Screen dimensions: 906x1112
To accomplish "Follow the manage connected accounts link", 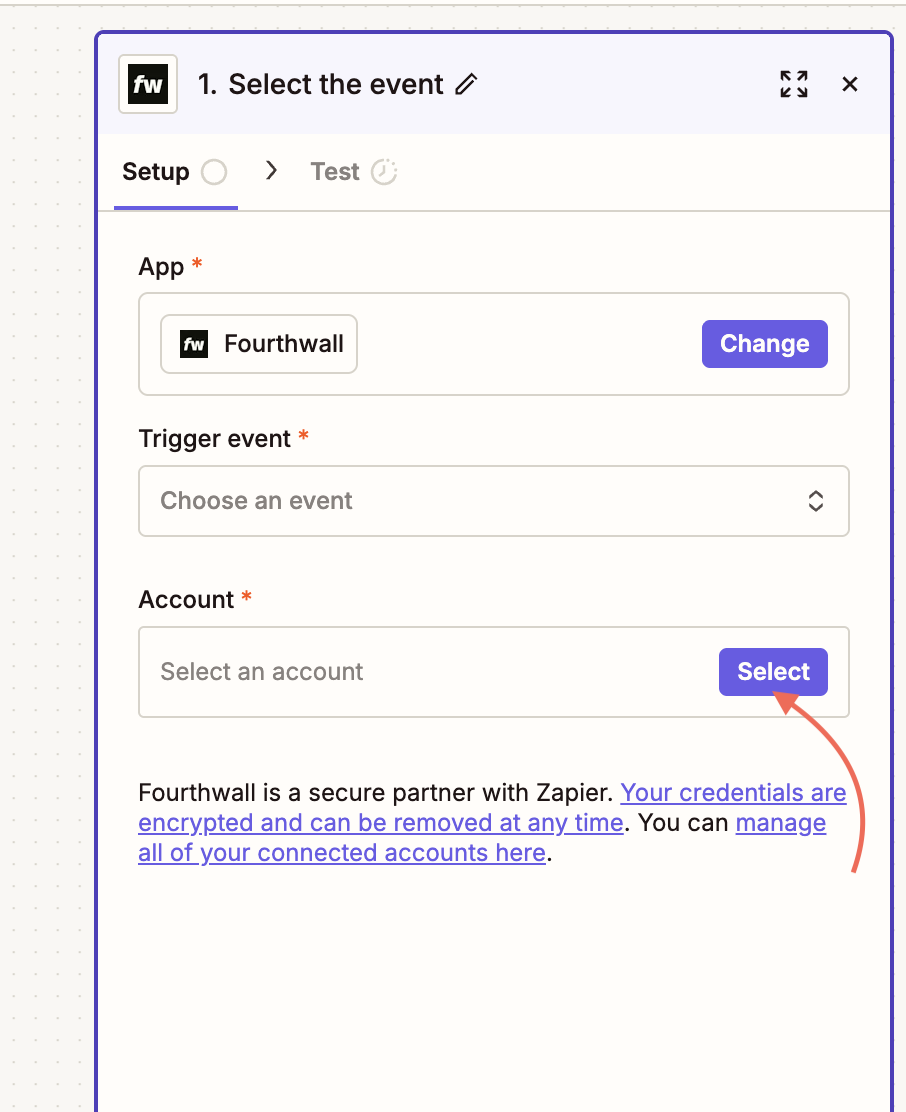I will [x=780, y=824].
